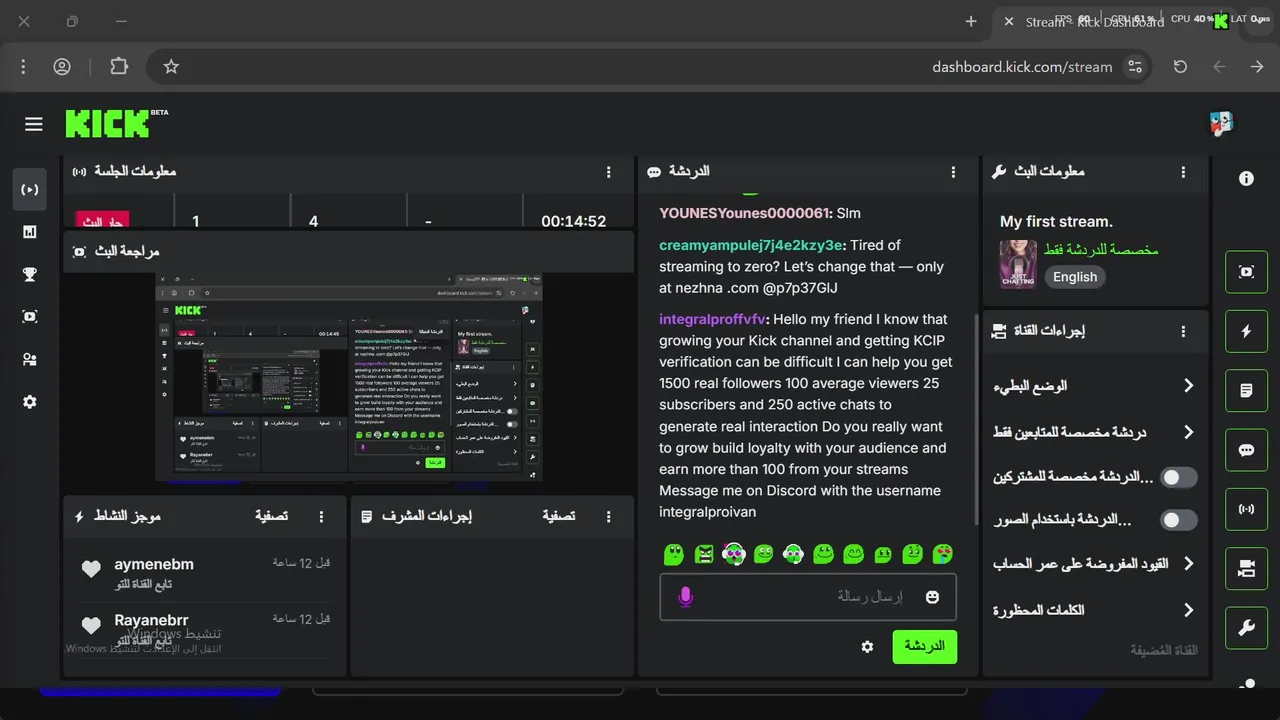Click the site settings icon in address bar
This screenshot has height=720, width=1280.
pos(1135,67)
